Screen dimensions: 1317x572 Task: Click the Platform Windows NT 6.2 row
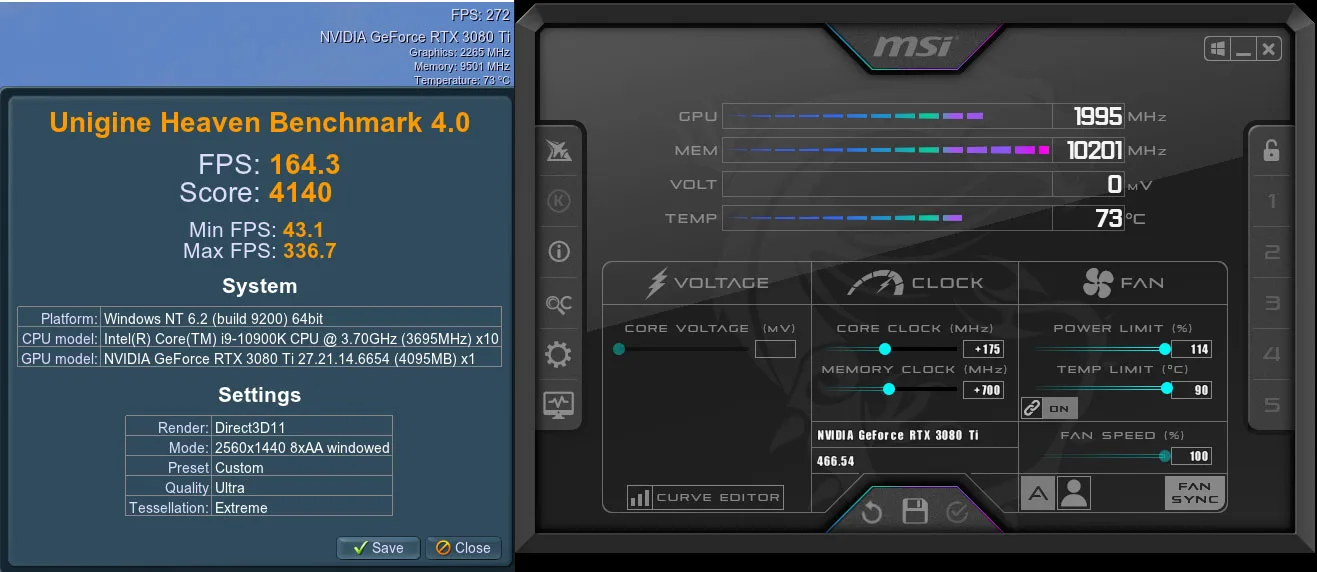[260, 318]
